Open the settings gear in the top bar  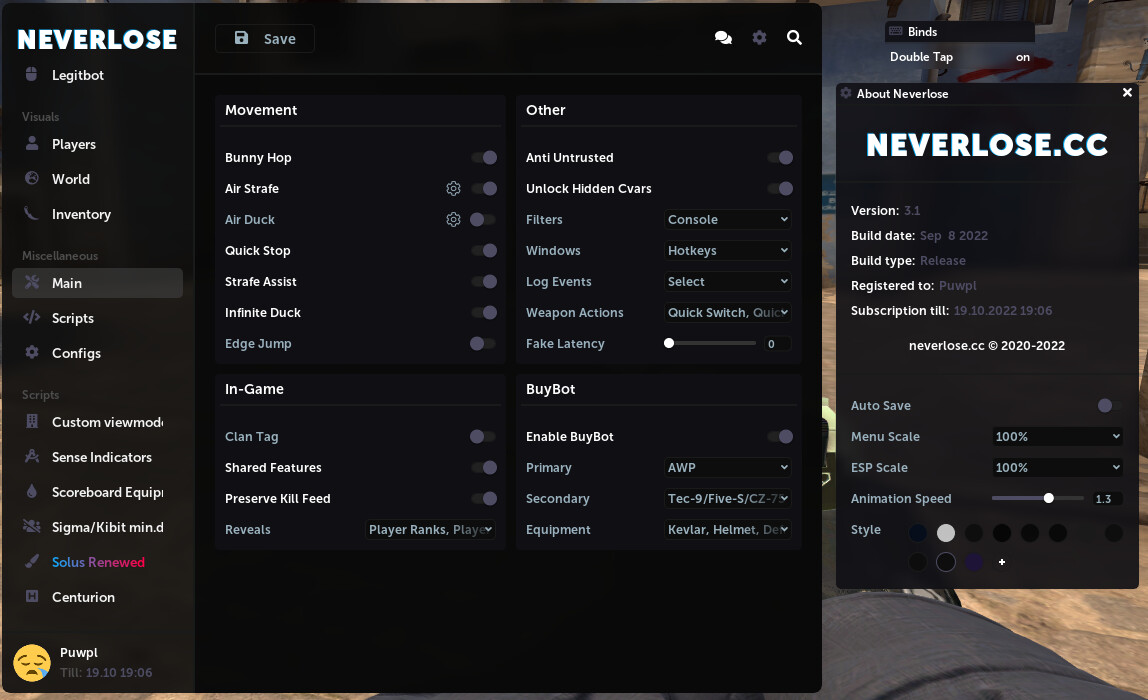[x=759, y=37]
